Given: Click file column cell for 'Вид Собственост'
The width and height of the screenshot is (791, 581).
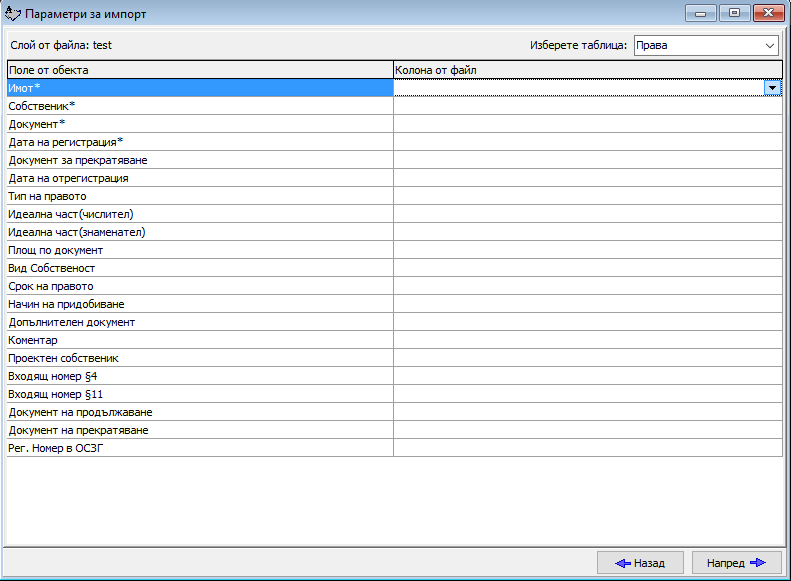Looking at the screenshot, I should point(587,268).
